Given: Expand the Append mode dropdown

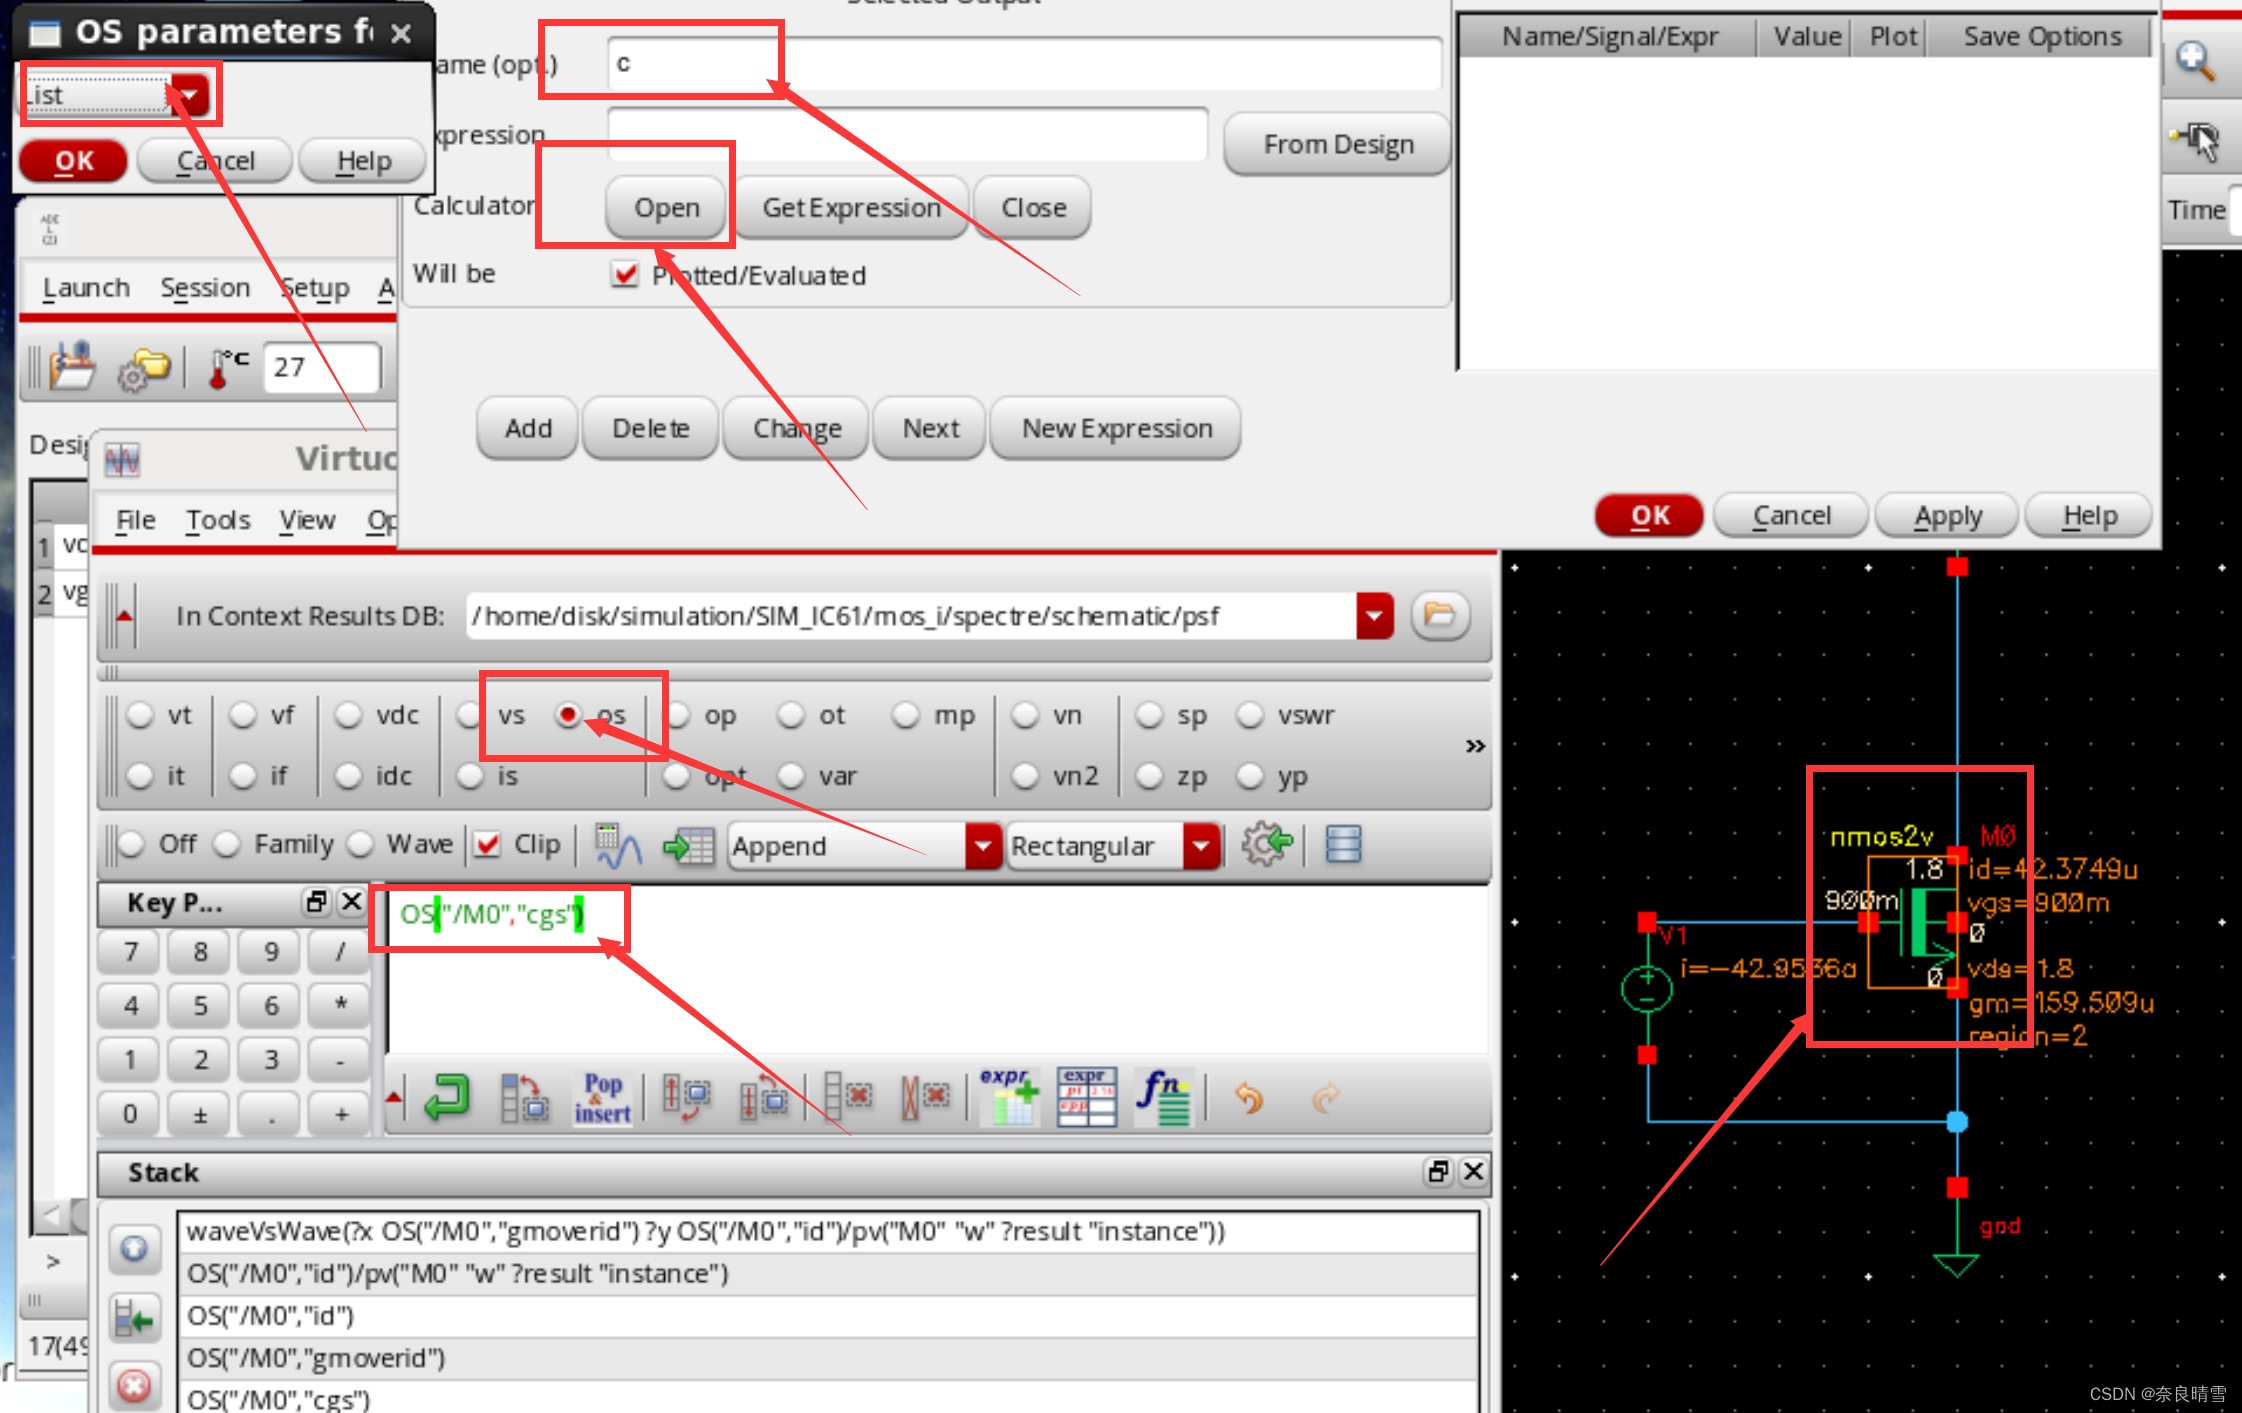Looking at the screenshot, I should click(983, 846).
